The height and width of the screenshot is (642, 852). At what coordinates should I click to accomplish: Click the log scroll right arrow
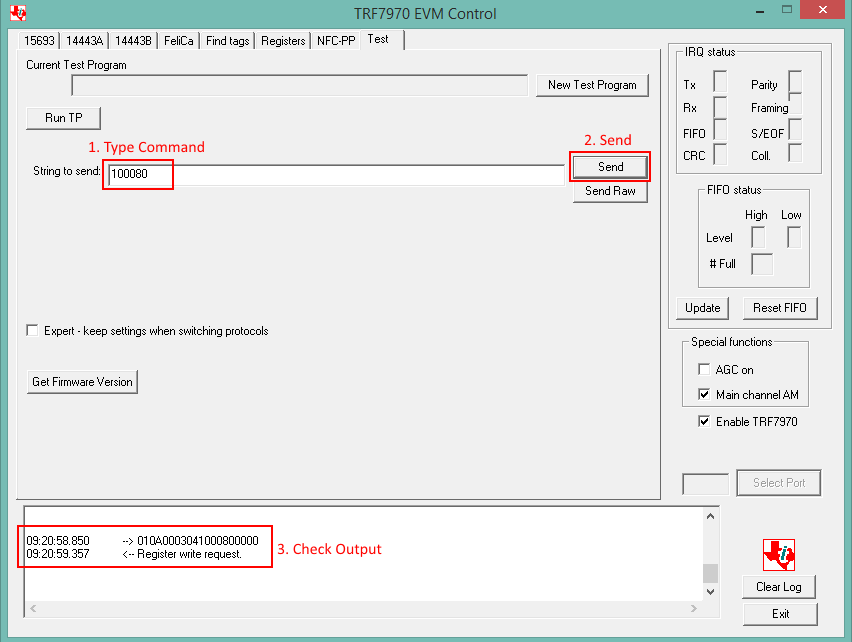coord(694,608)
